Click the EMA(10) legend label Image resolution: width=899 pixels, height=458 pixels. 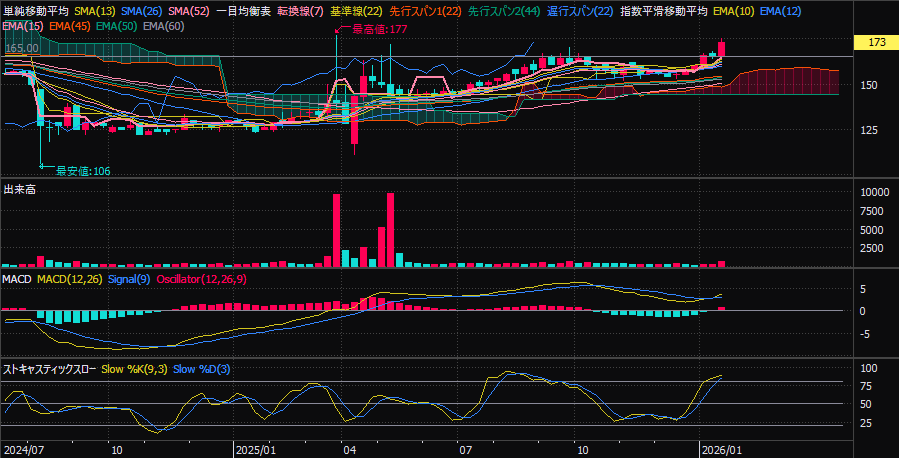click(x=733, y=11)
